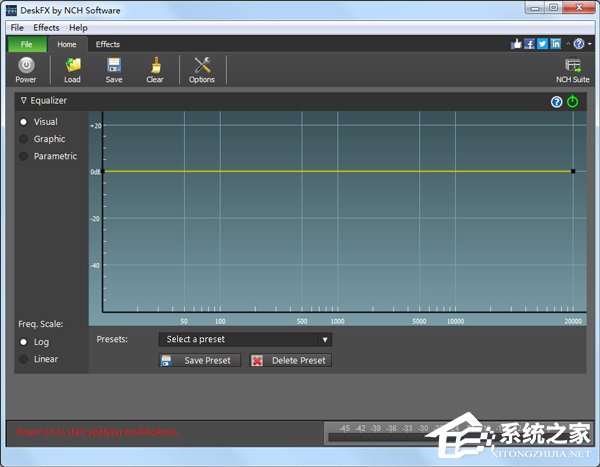Switch to the green File tab

pos(27,44)
